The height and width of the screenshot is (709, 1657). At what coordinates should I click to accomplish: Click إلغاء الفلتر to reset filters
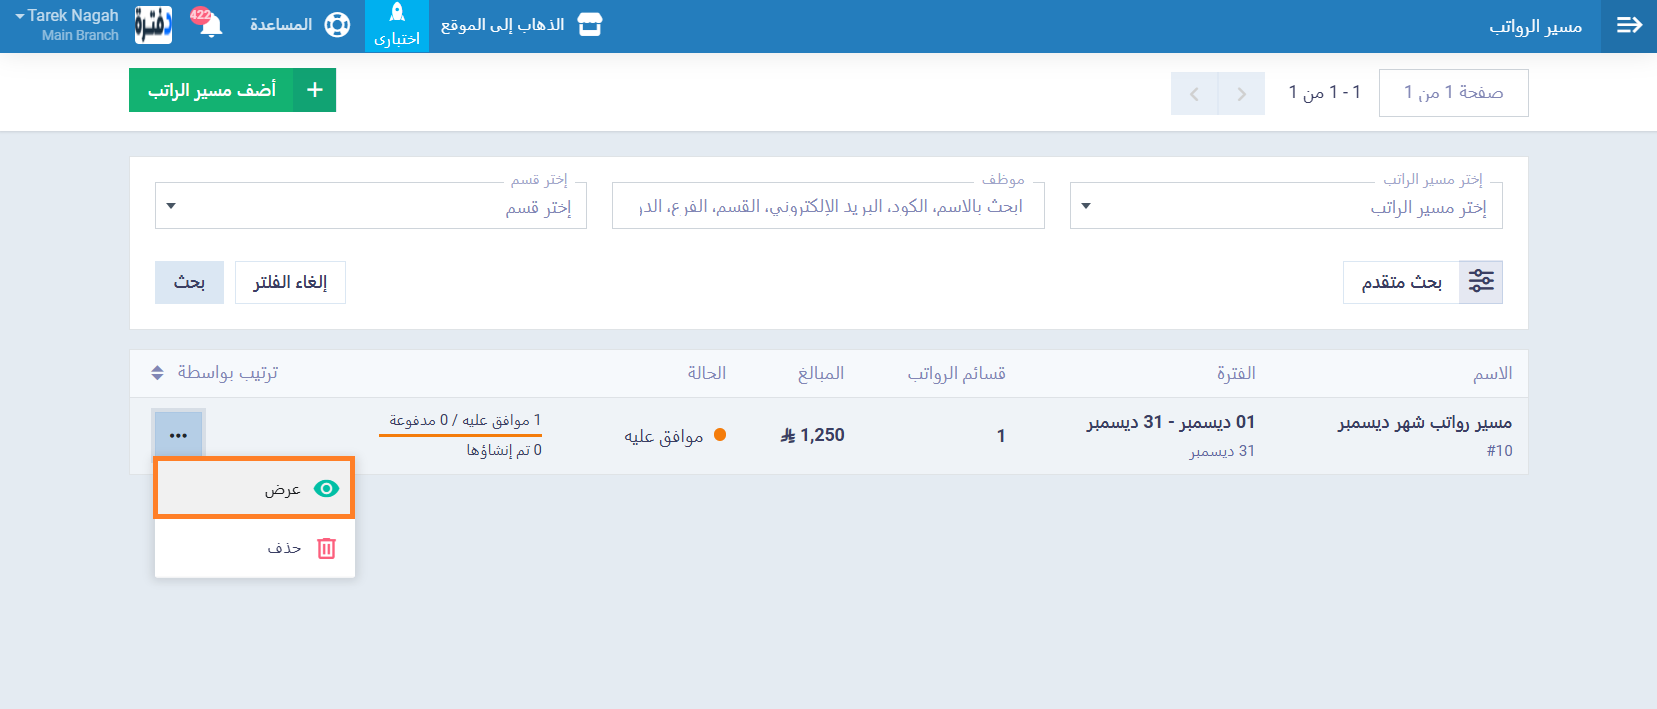[290, 282]
